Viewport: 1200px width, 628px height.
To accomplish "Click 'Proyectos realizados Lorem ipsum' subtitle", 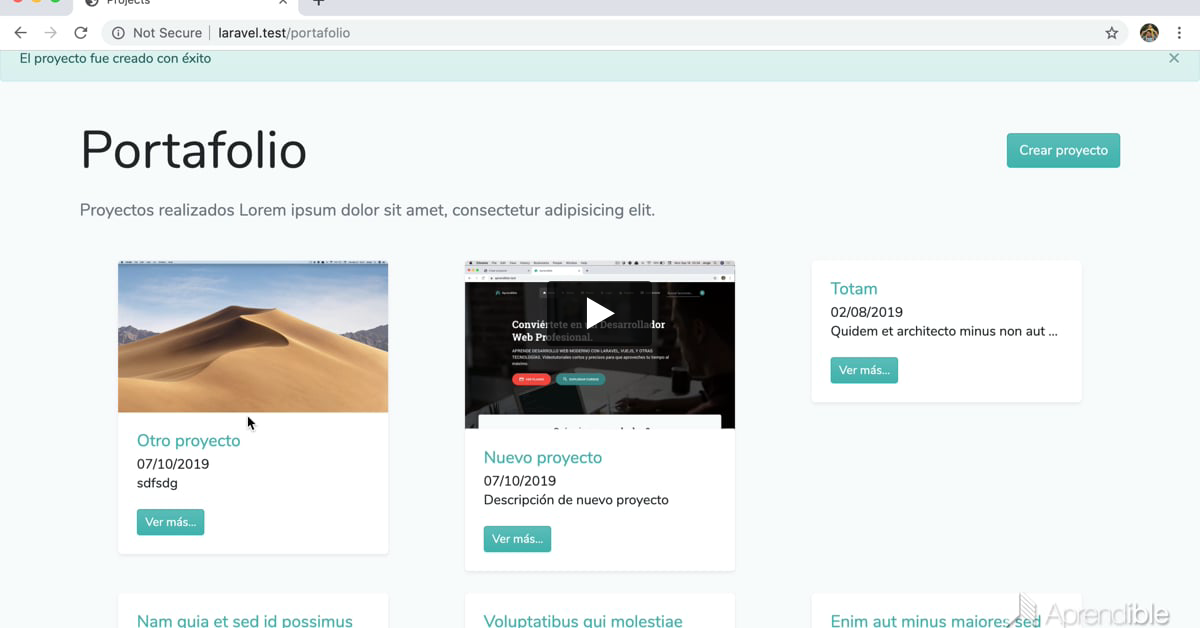I will pyautogui.click(x=367, y=210).
